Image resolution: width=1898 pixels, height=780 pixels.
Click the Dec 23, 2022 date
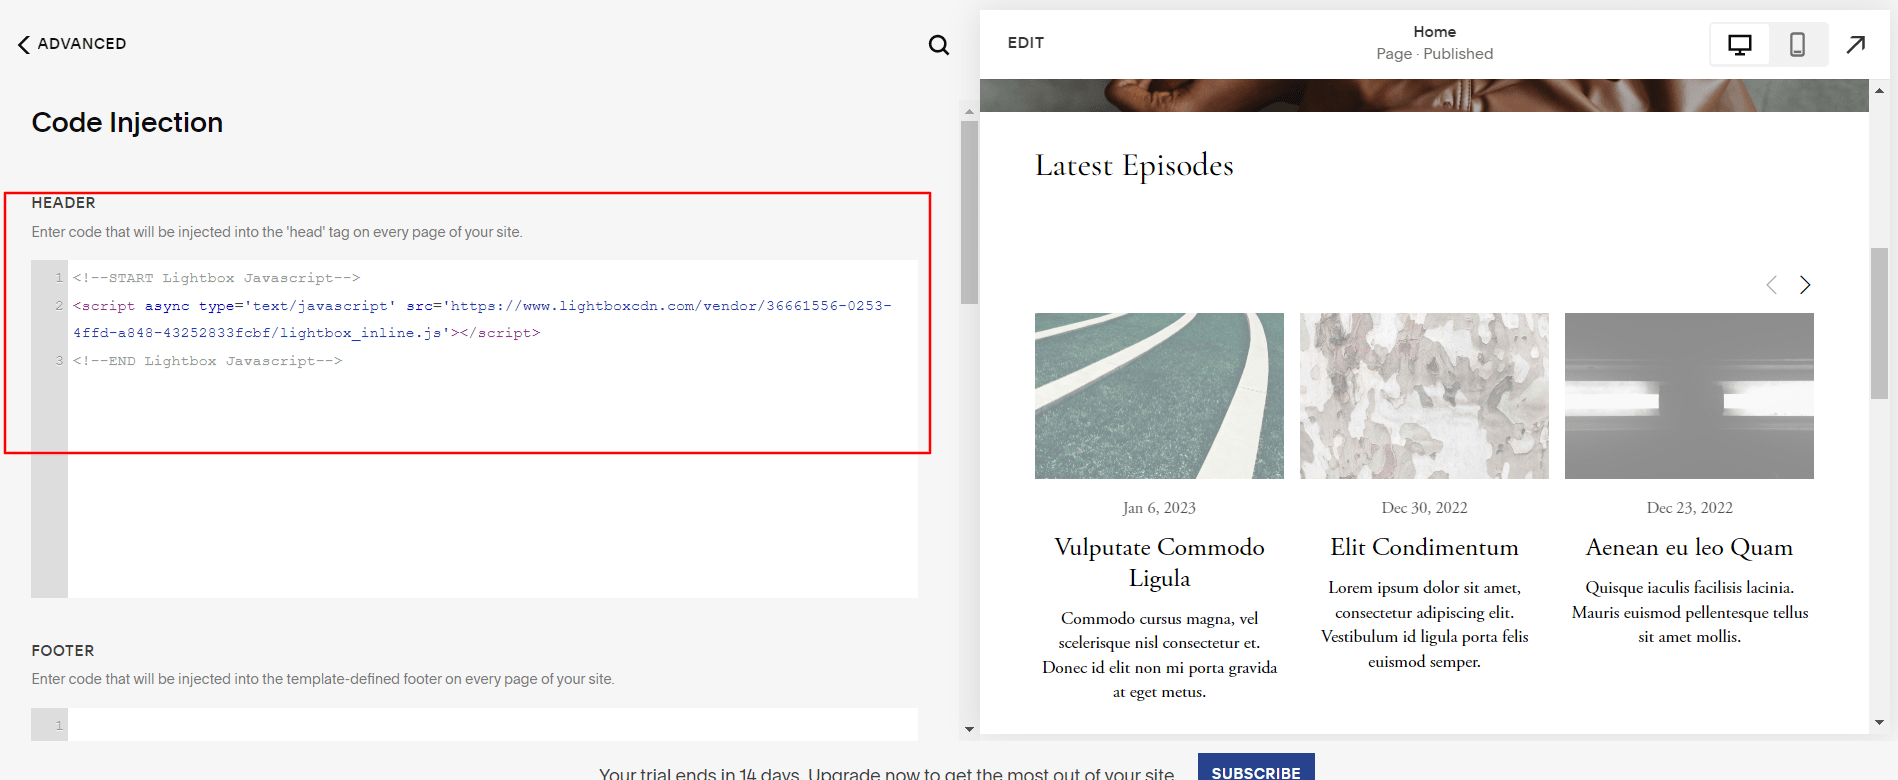point(1689,508)
